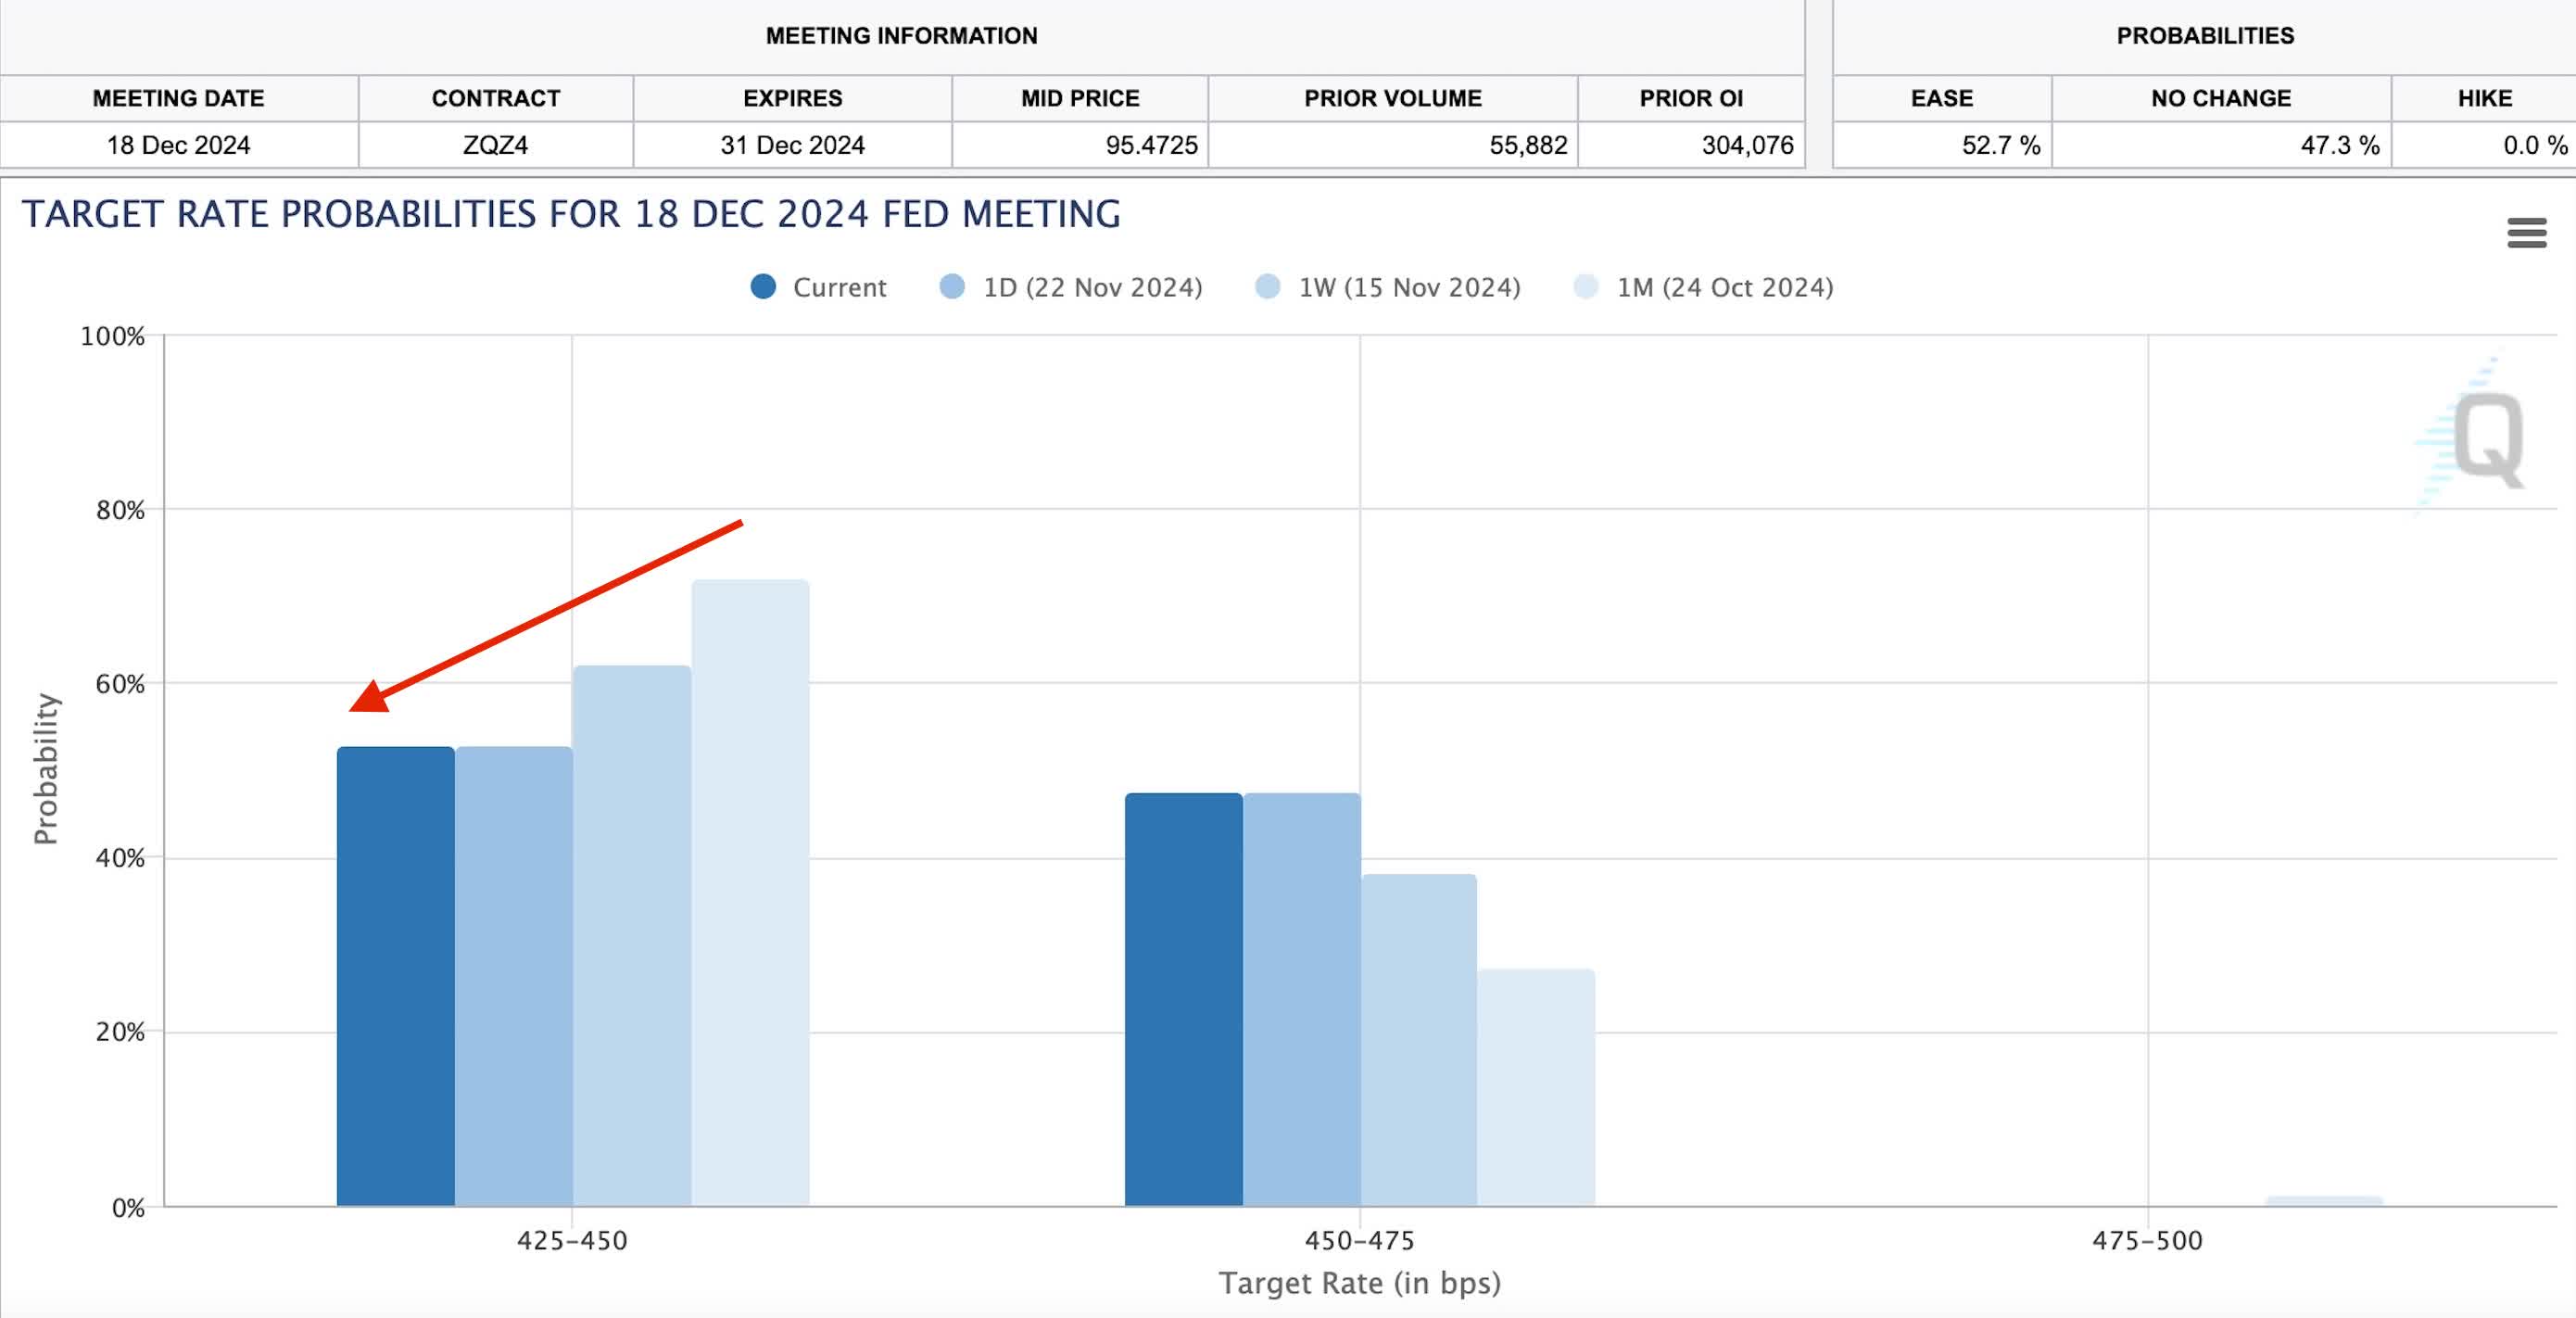
Task: Click the 1W bar for 450-475
Action: click(x=1418, y=1039)
